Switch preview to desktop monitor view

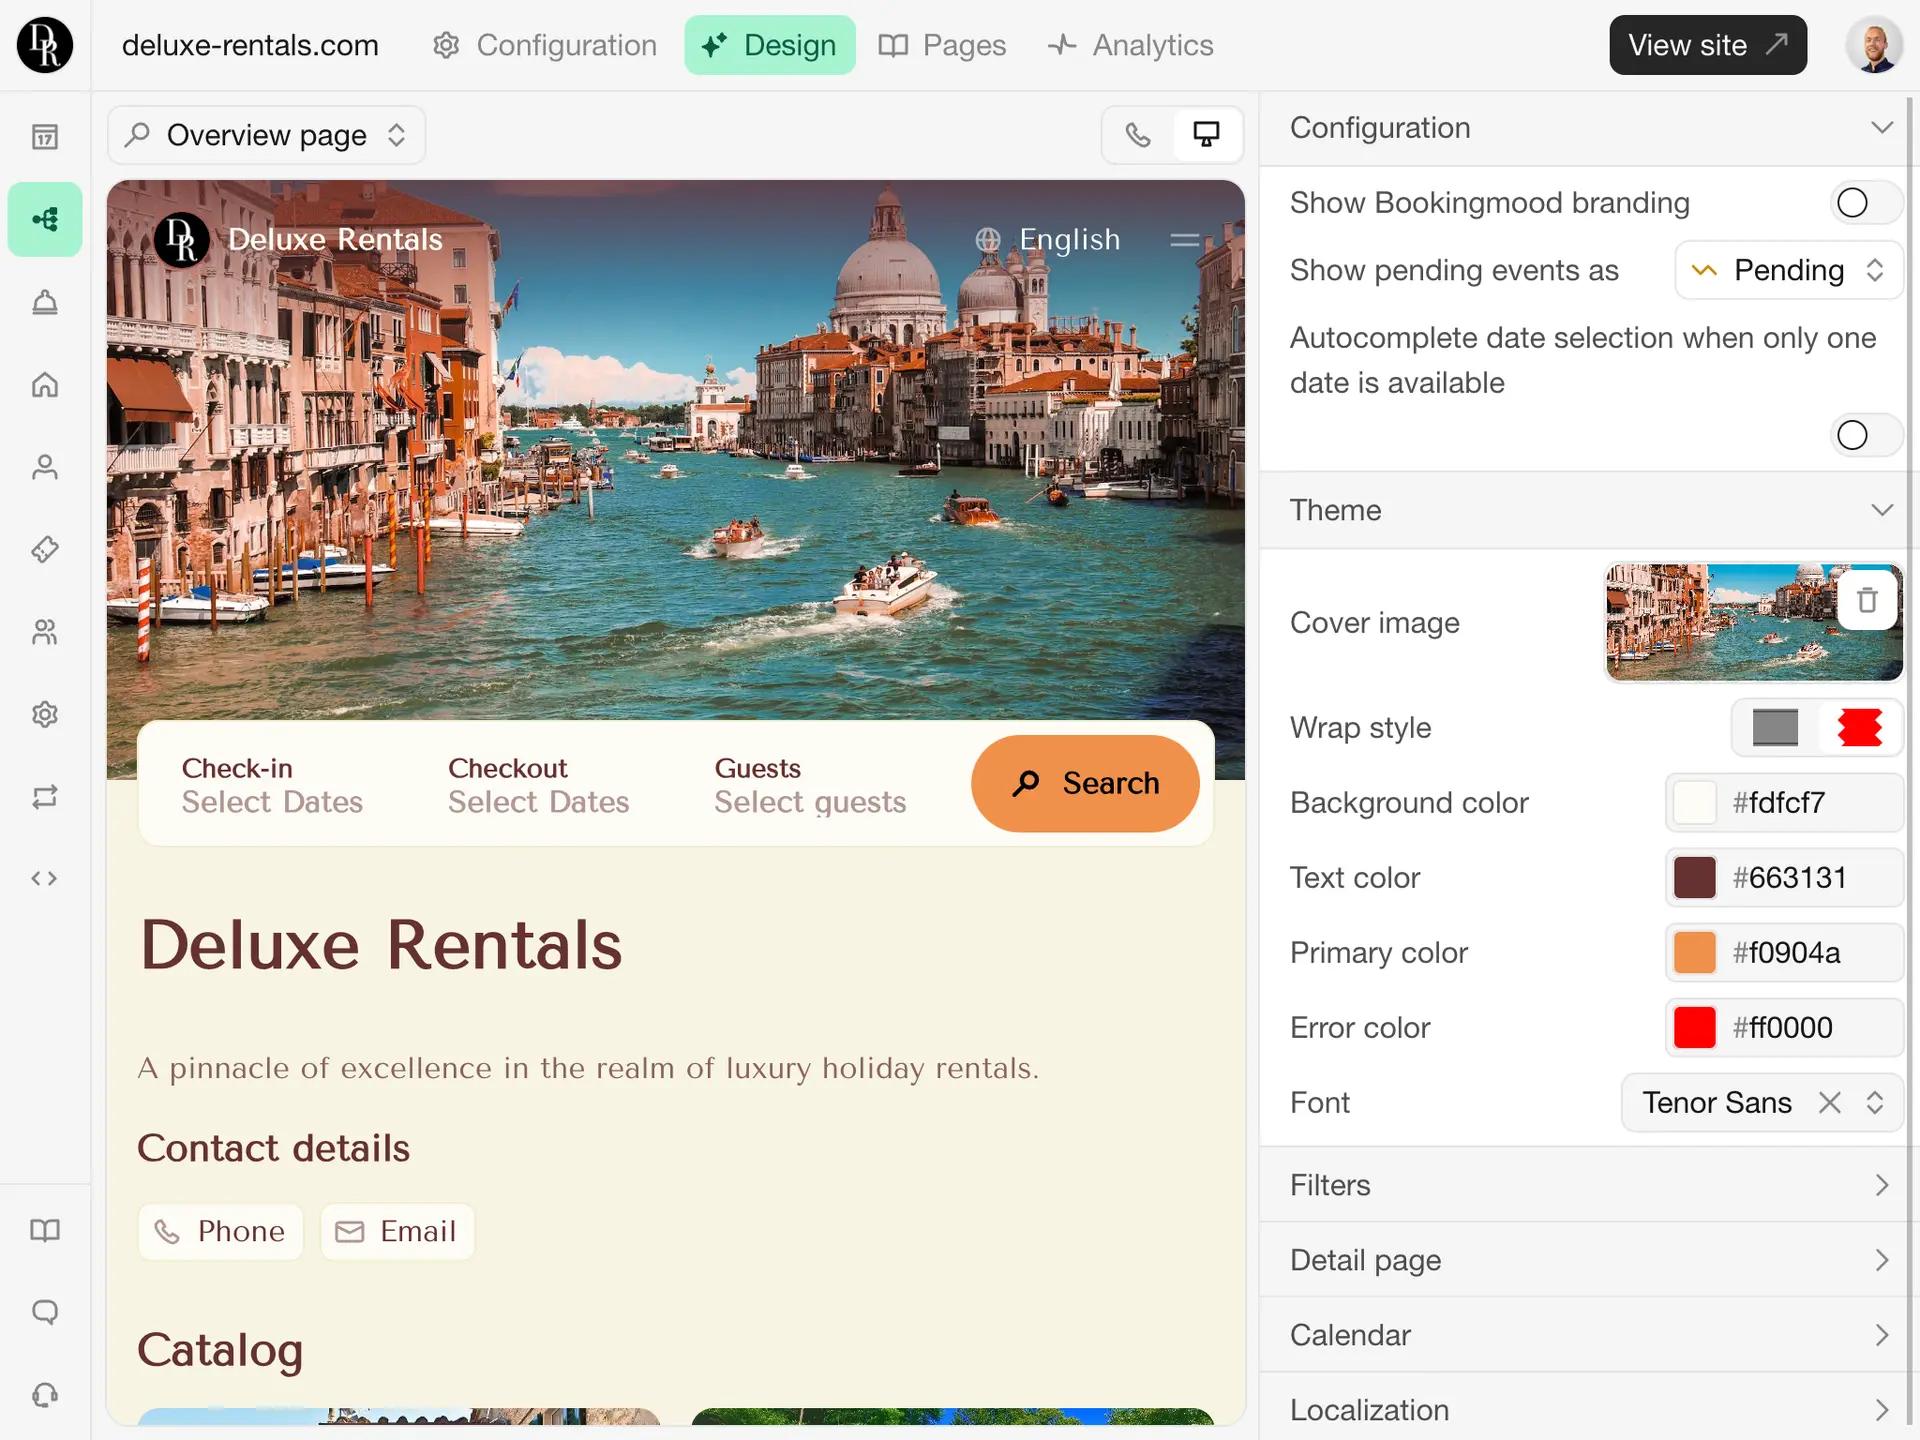(1207, 135)
